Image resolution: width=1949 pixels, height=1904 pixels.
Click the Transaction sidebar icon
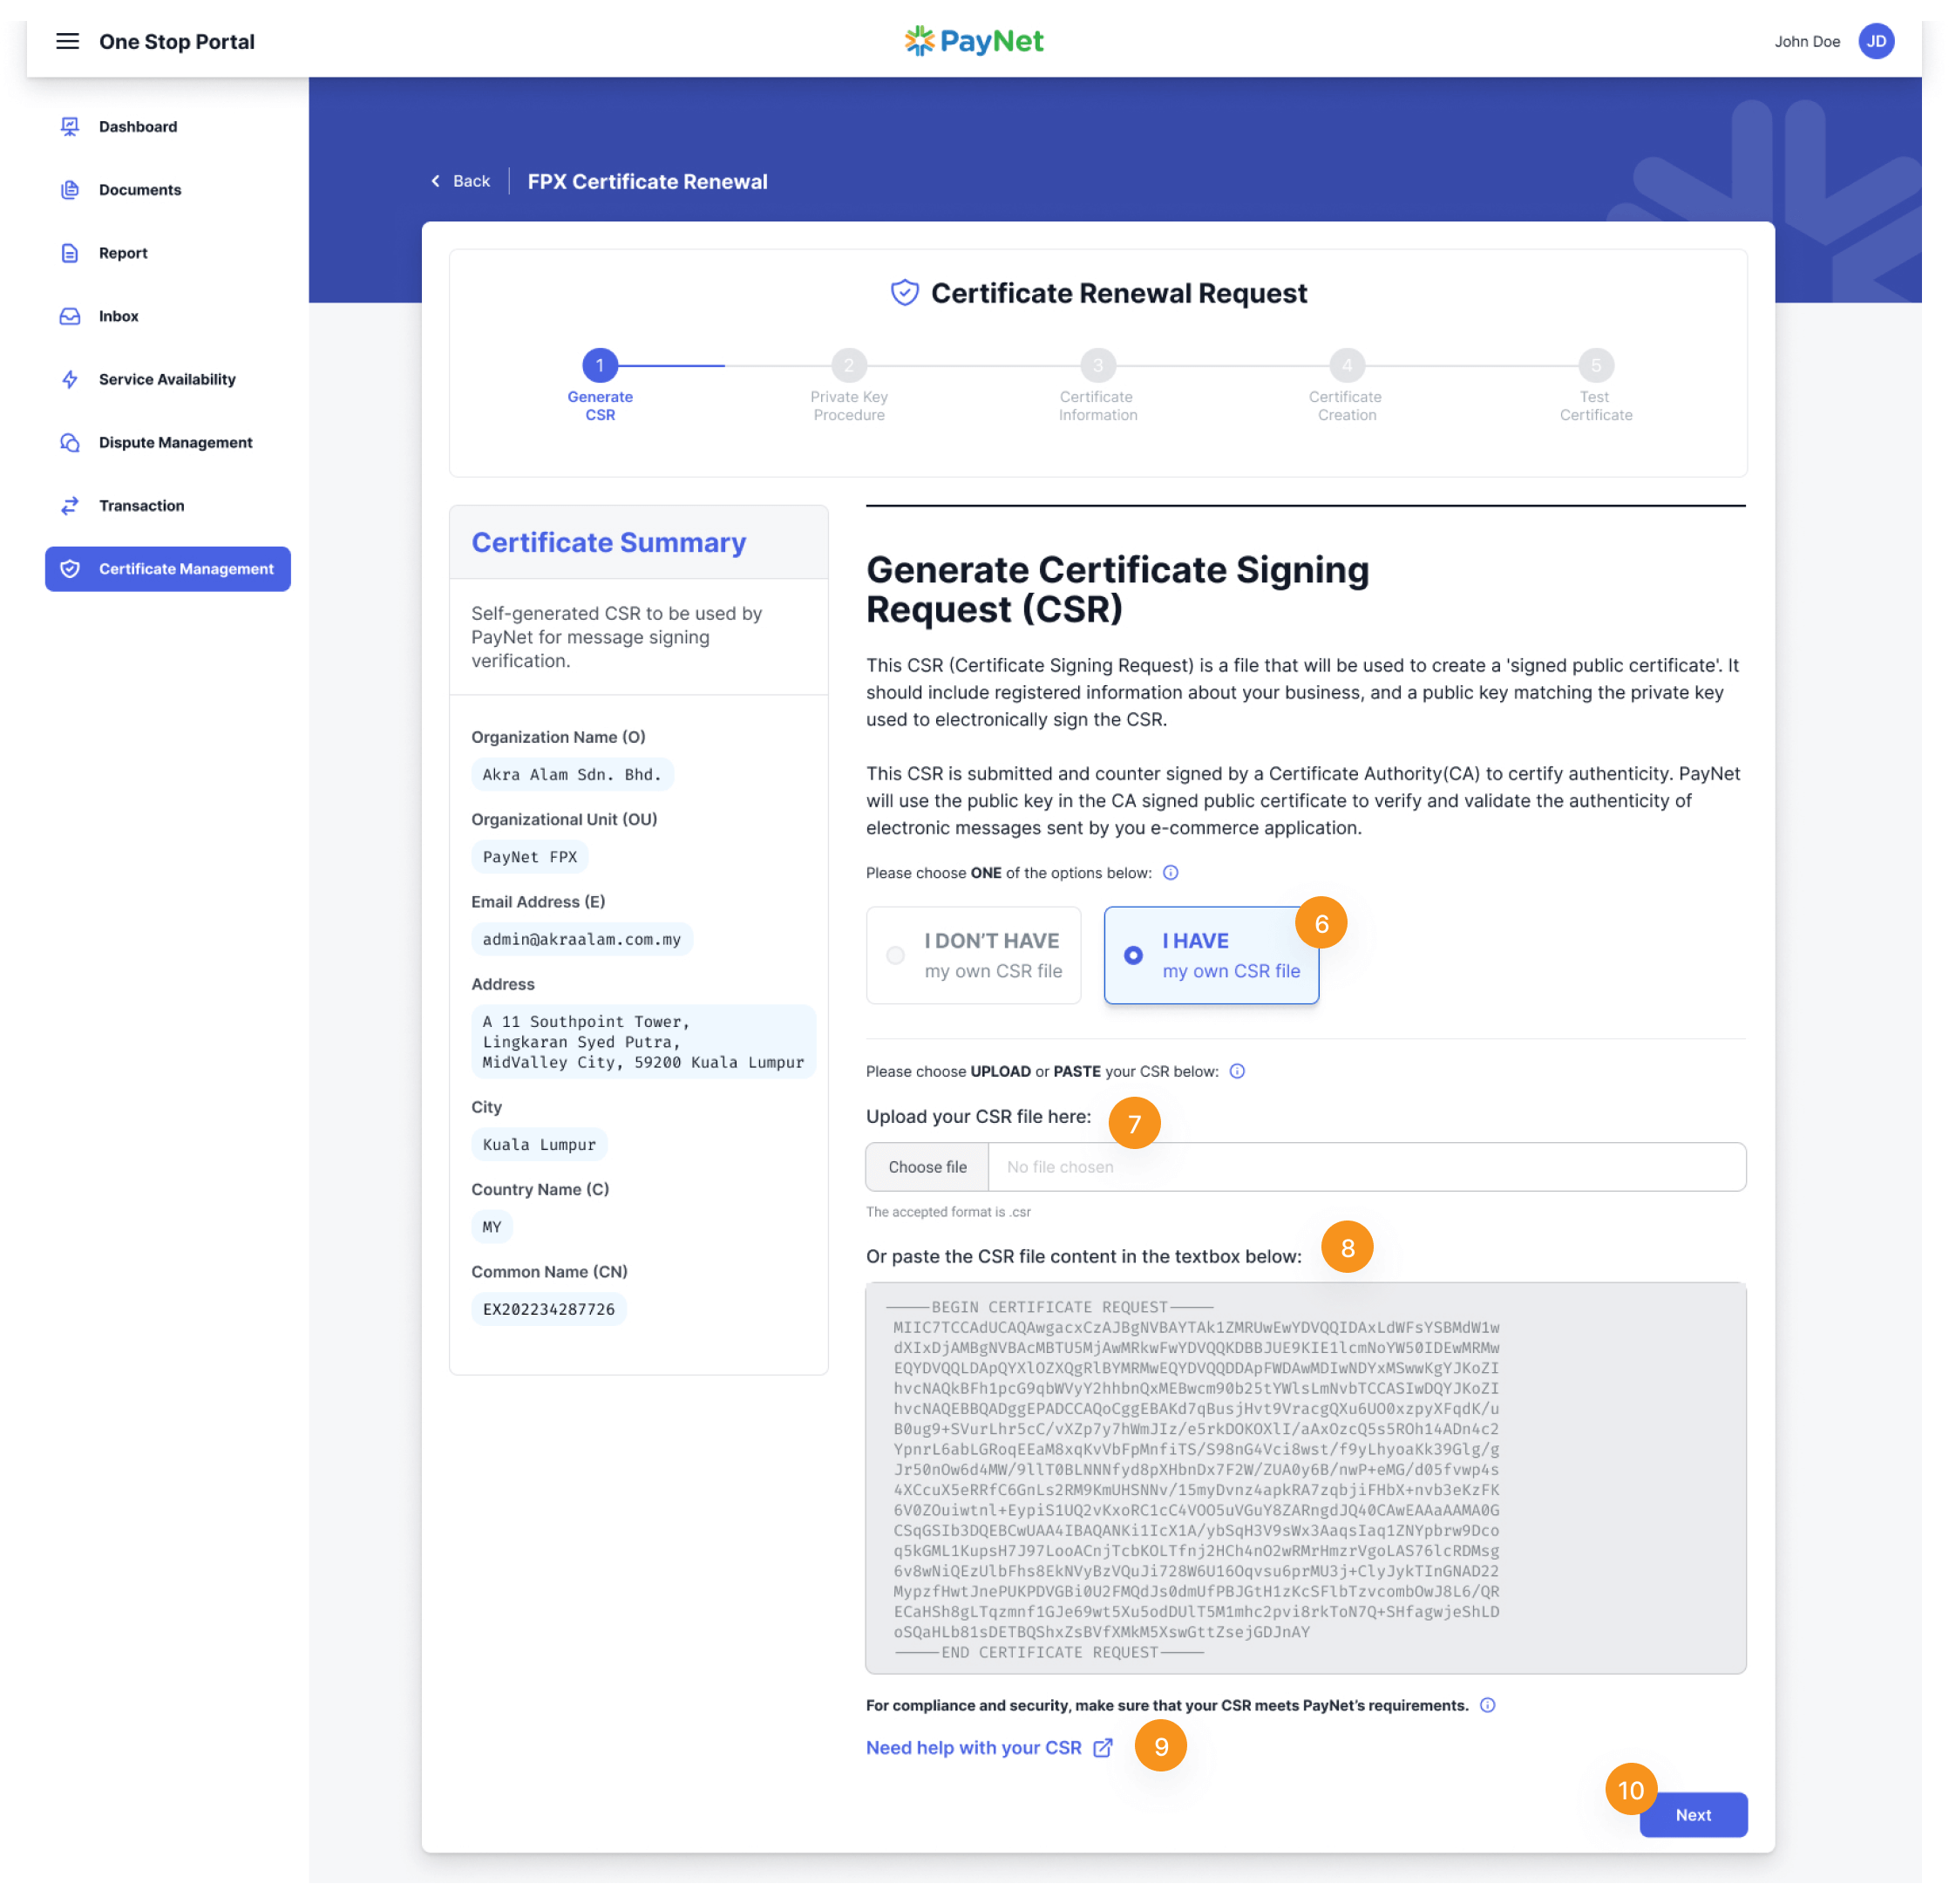pos(68,504)
